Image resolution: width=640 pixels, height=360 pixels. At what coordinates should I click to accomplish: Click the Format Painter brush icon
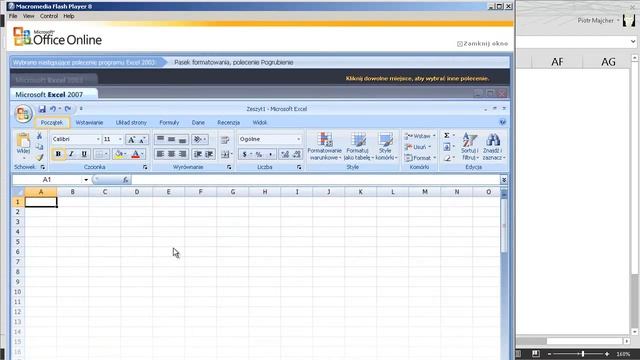pos(39,157)
